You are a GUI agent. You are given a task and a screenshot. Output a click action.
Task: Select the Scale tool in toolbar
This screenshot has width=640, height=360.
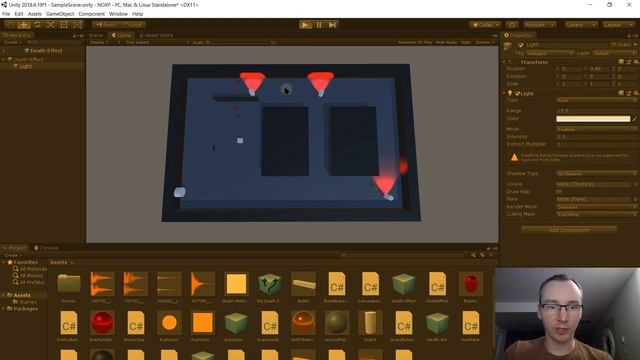pos(51,25)
